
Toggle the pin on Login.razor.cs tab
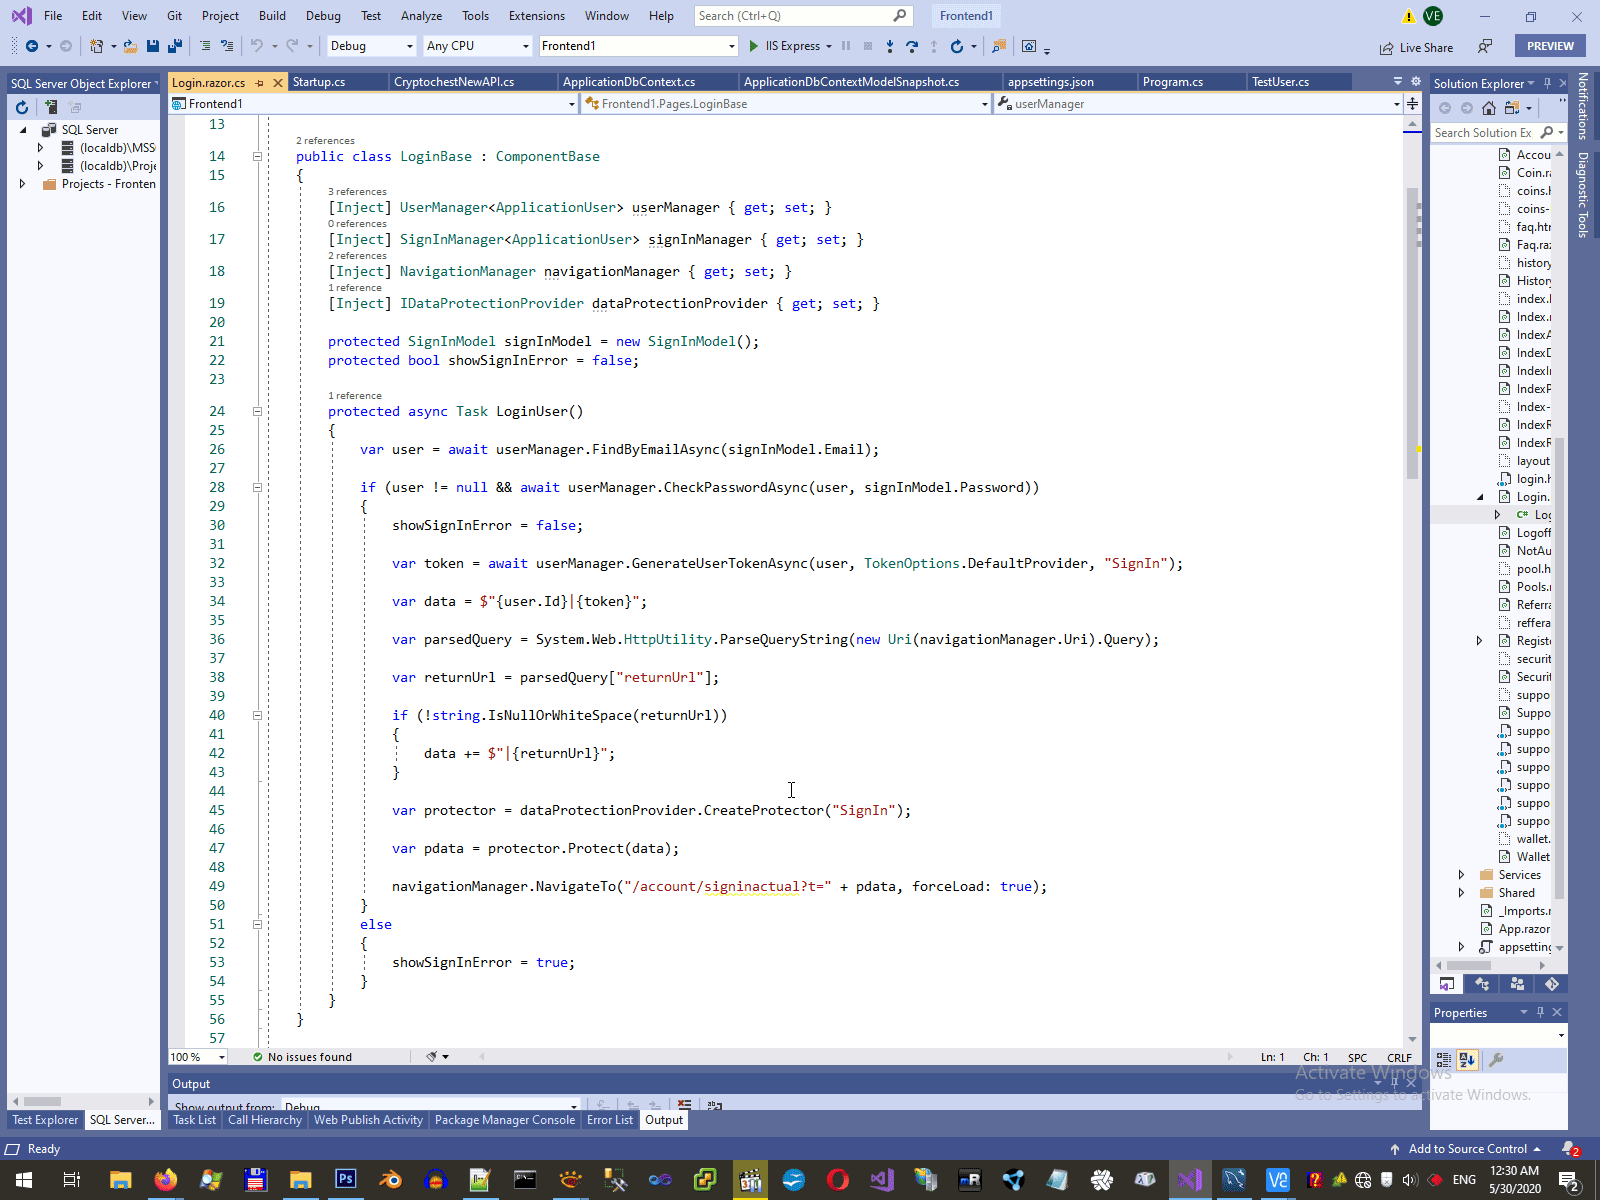point(260,83)
